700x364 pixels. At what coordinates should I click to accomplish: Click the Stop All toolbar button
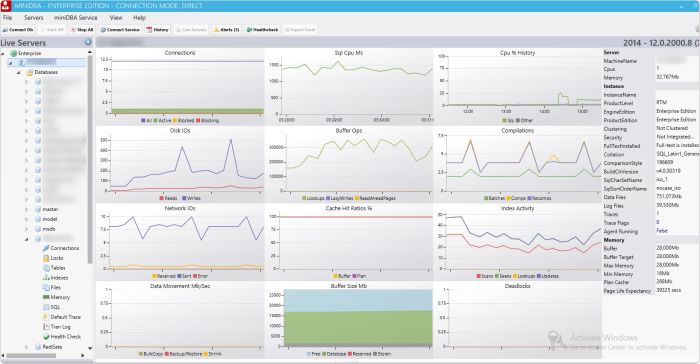(x=82, y=29)
